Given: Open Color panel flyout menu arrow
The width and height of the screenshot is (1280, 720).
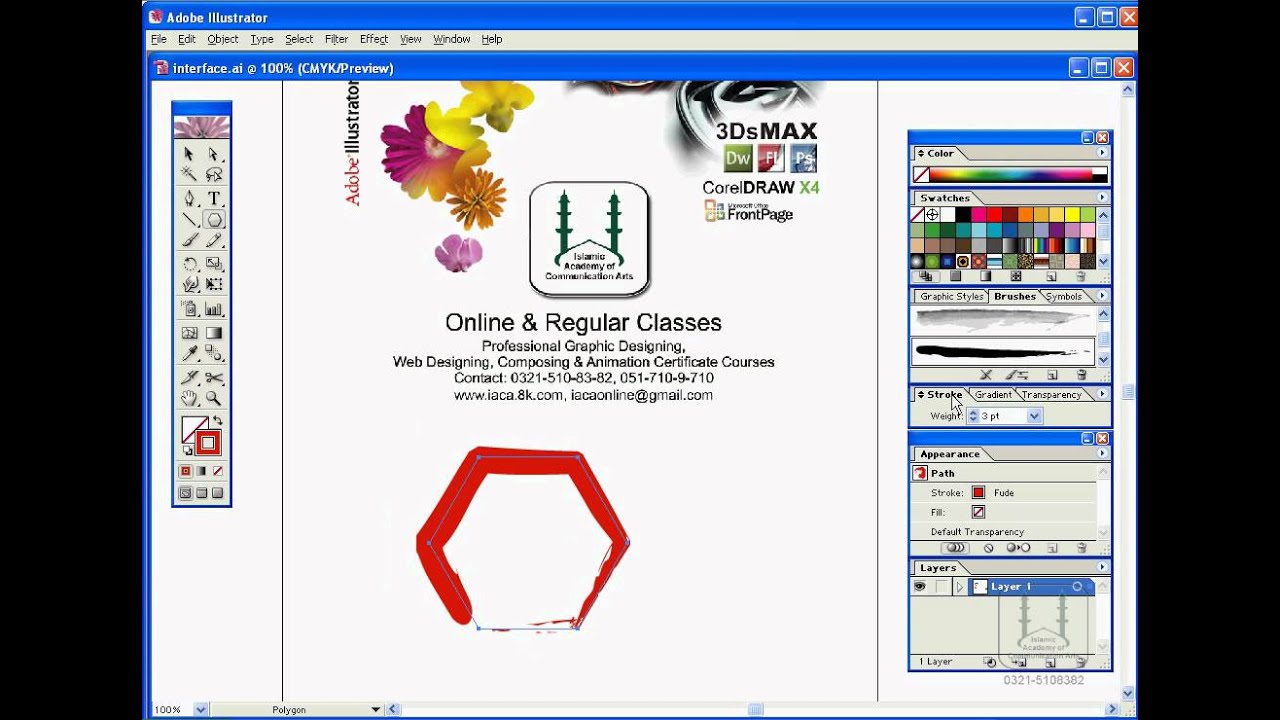Looking at the screenshot, I should [x=1102, y=153].
